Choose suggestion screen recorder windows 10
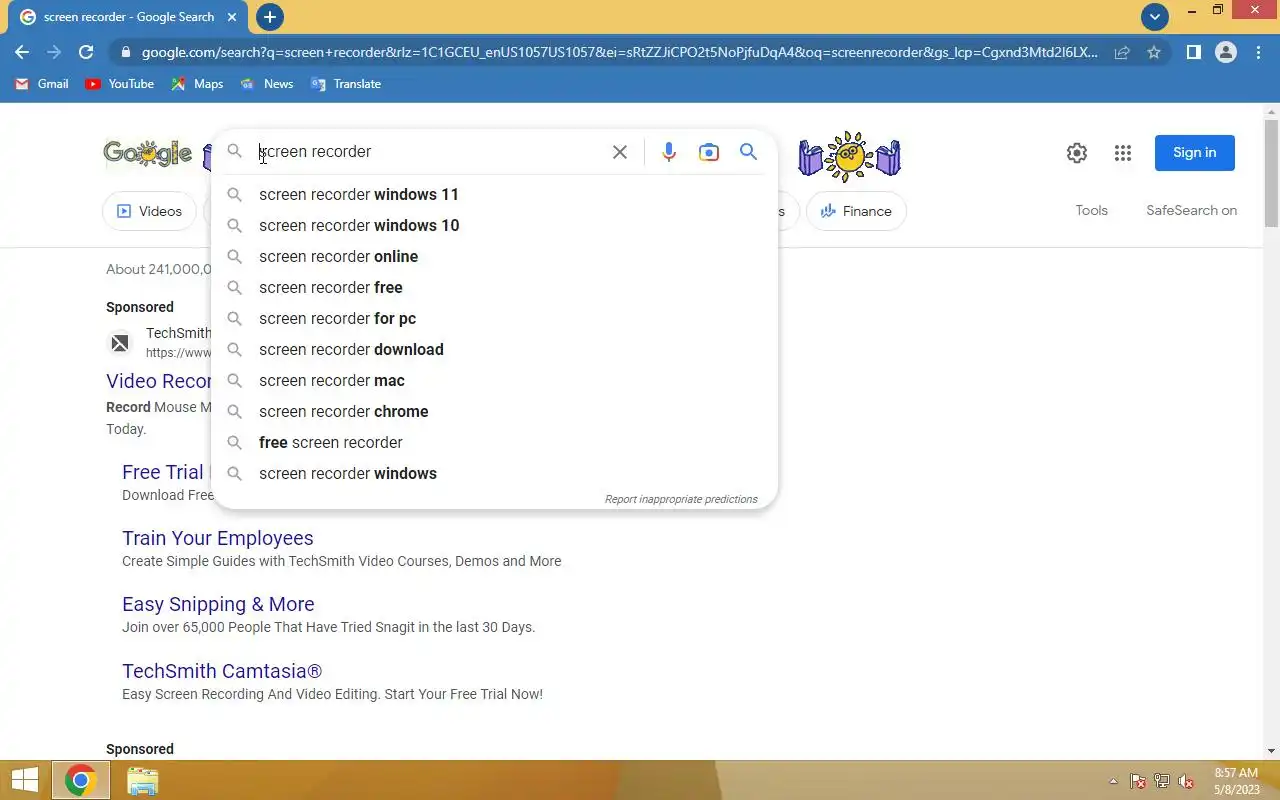The image size is (1280, 800). (x=494, y=225)
